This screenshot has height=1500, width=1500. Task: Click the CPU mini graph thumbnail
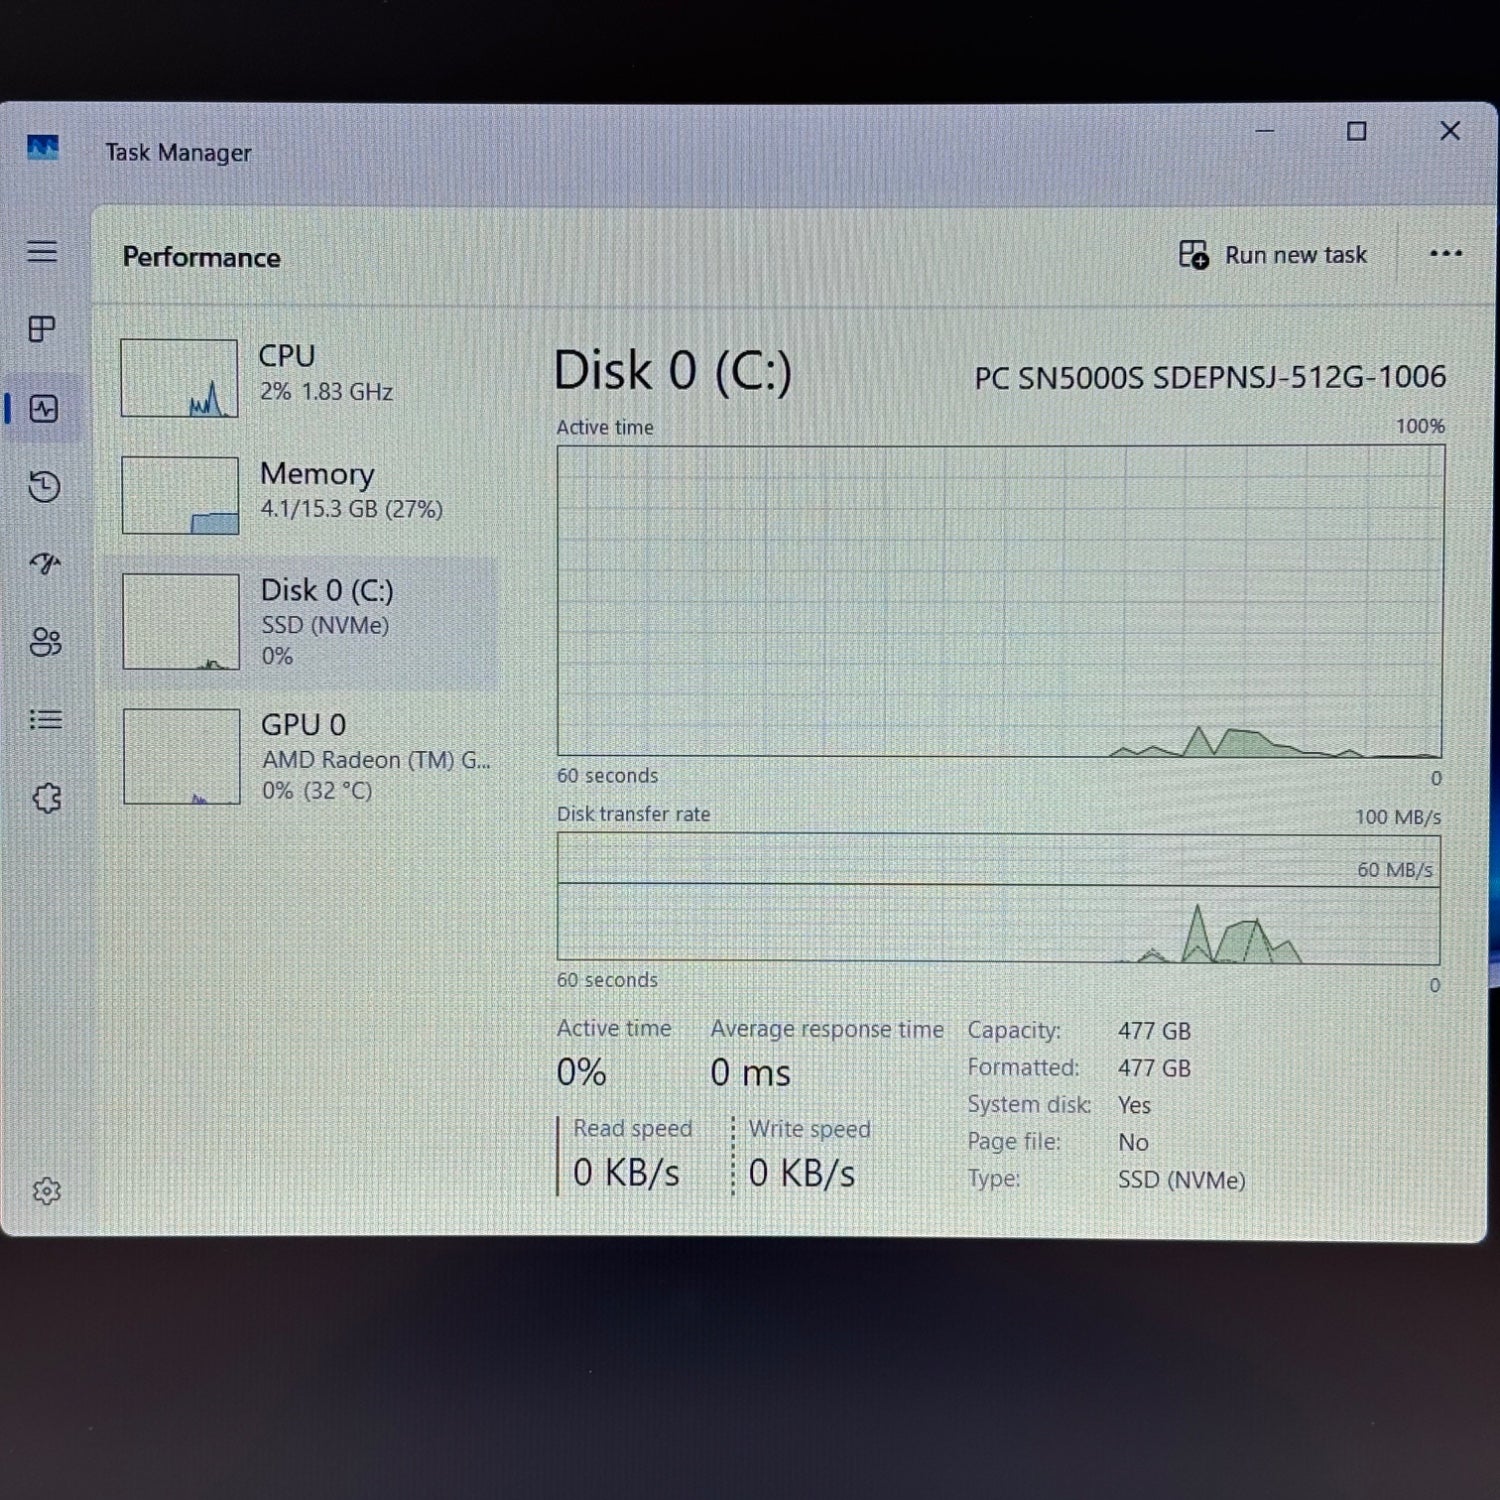click(179, 378)
